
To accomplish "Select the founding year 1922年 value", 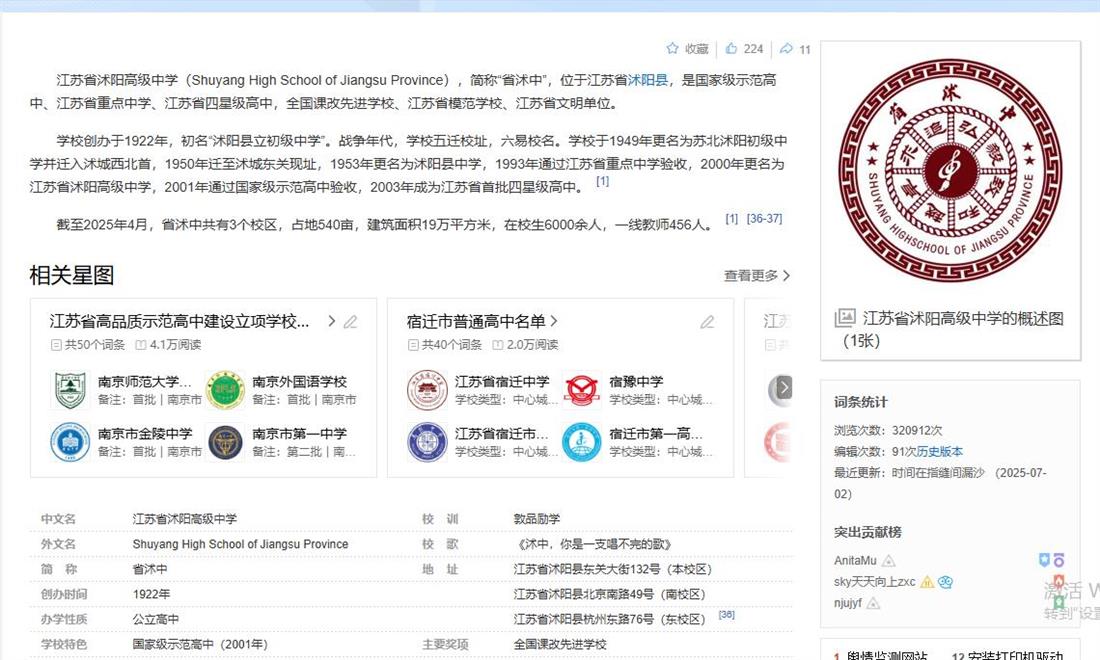I will (x=152, y=594).
